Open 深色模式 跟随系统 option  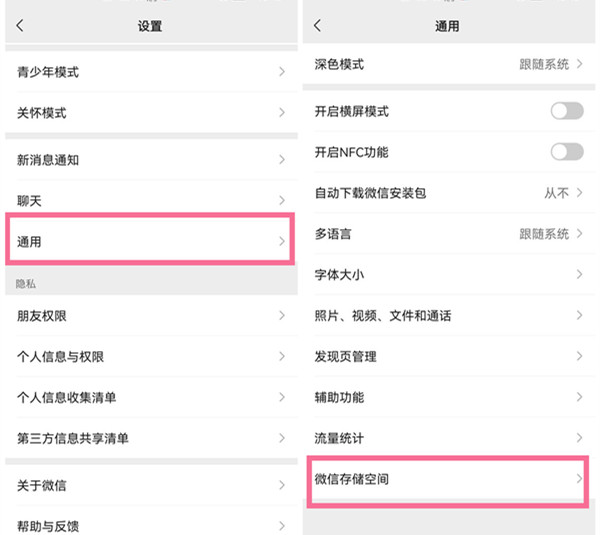pyautogui.click(x=449, y=64)
